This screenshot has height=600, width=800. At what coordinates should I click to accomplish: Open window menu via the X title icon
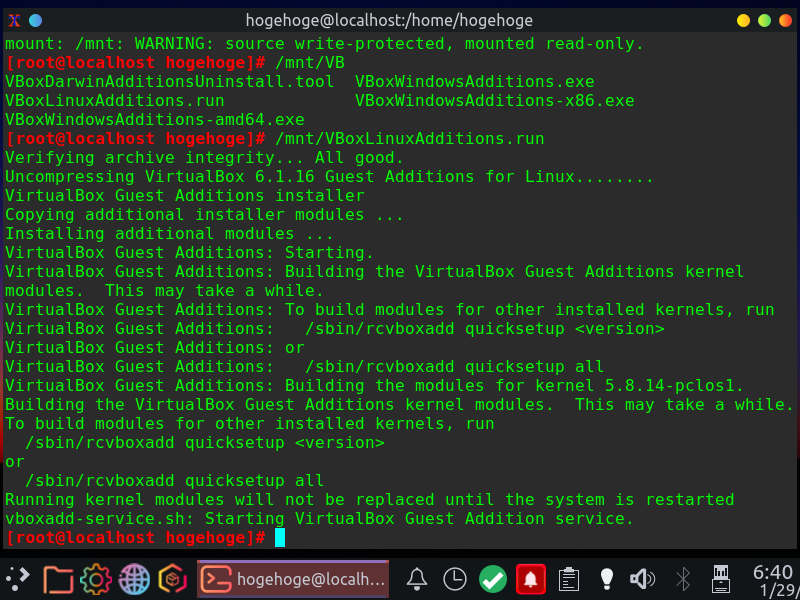[x=14, y=21]
